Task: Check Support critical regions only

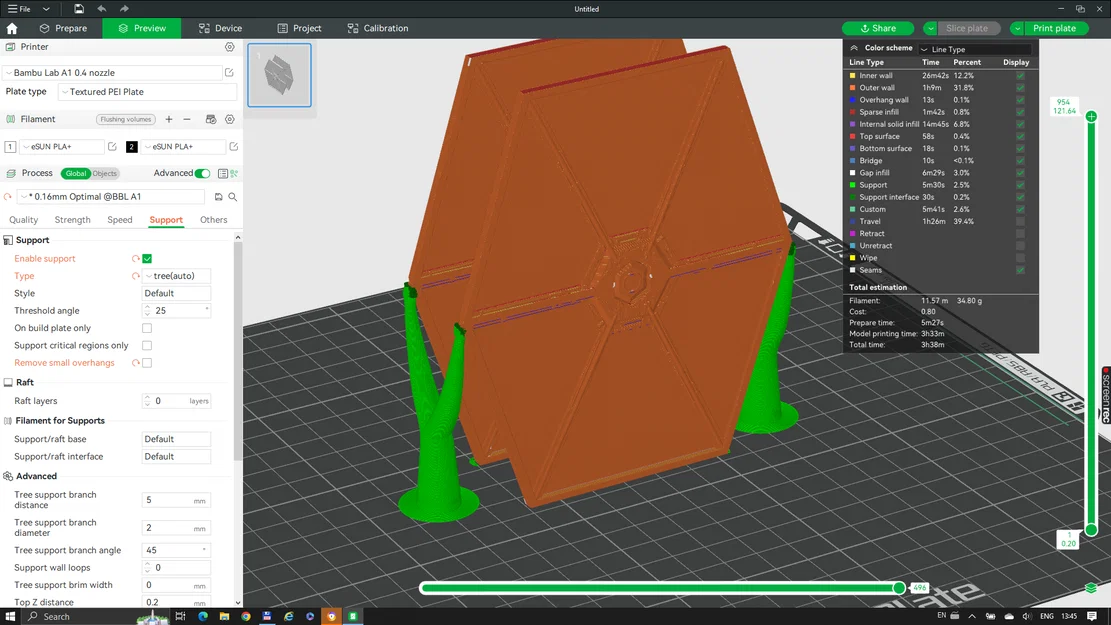Action: point(147,346)
